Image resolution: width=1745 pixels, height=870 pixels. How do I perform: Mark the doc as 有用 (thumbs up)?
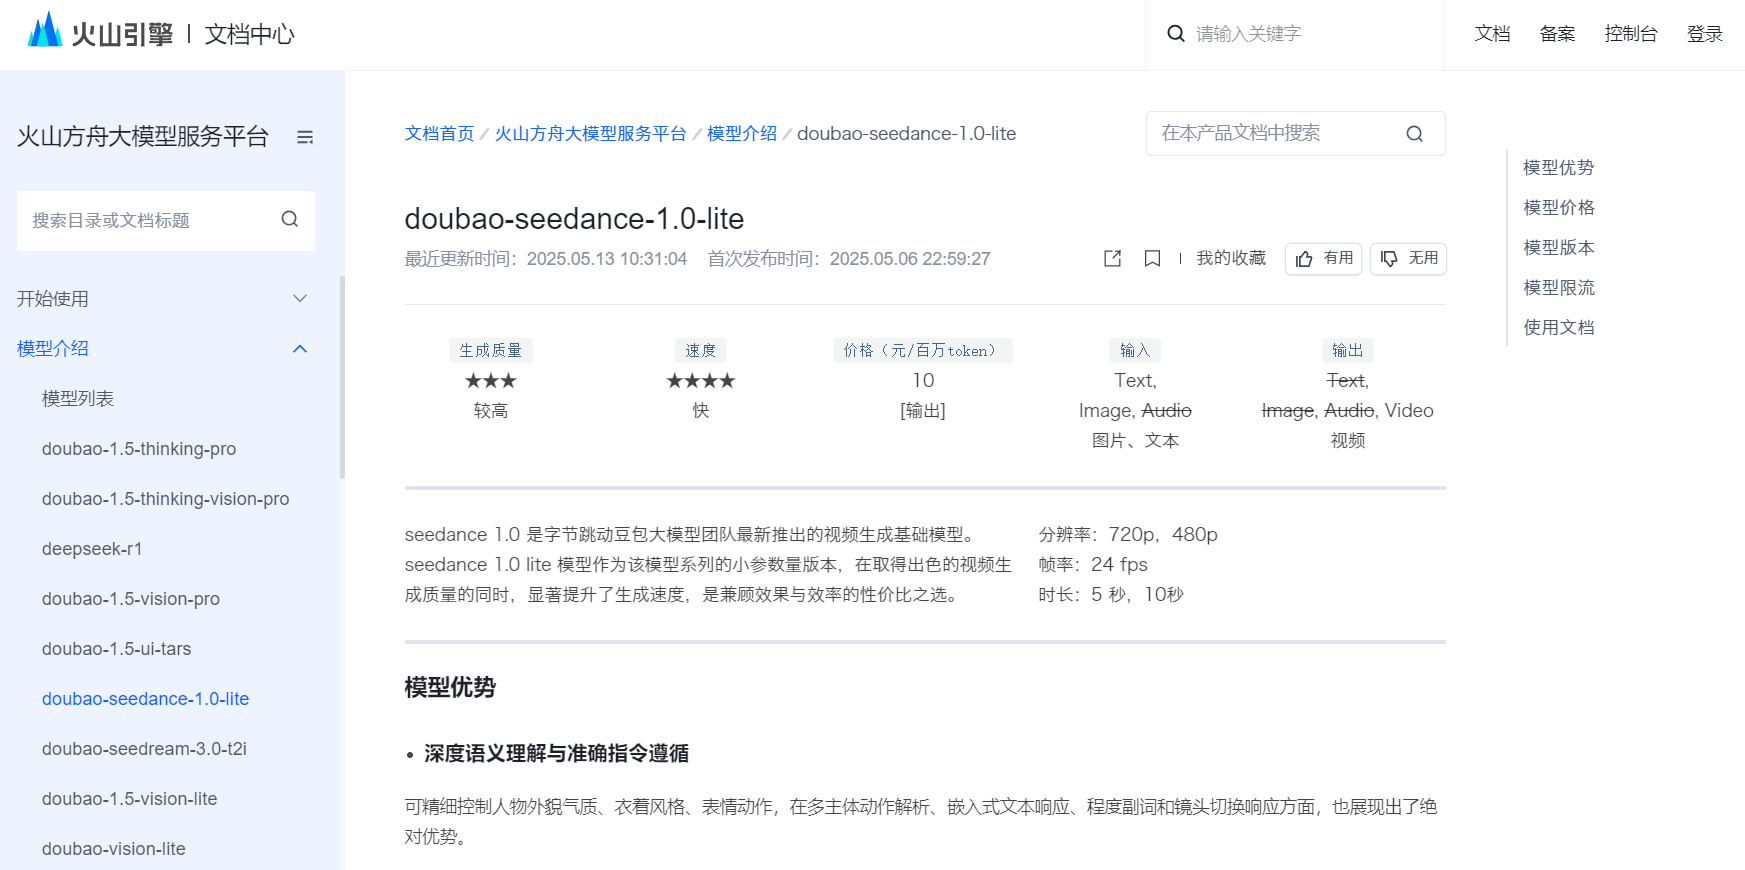[x=1323, y=258]
